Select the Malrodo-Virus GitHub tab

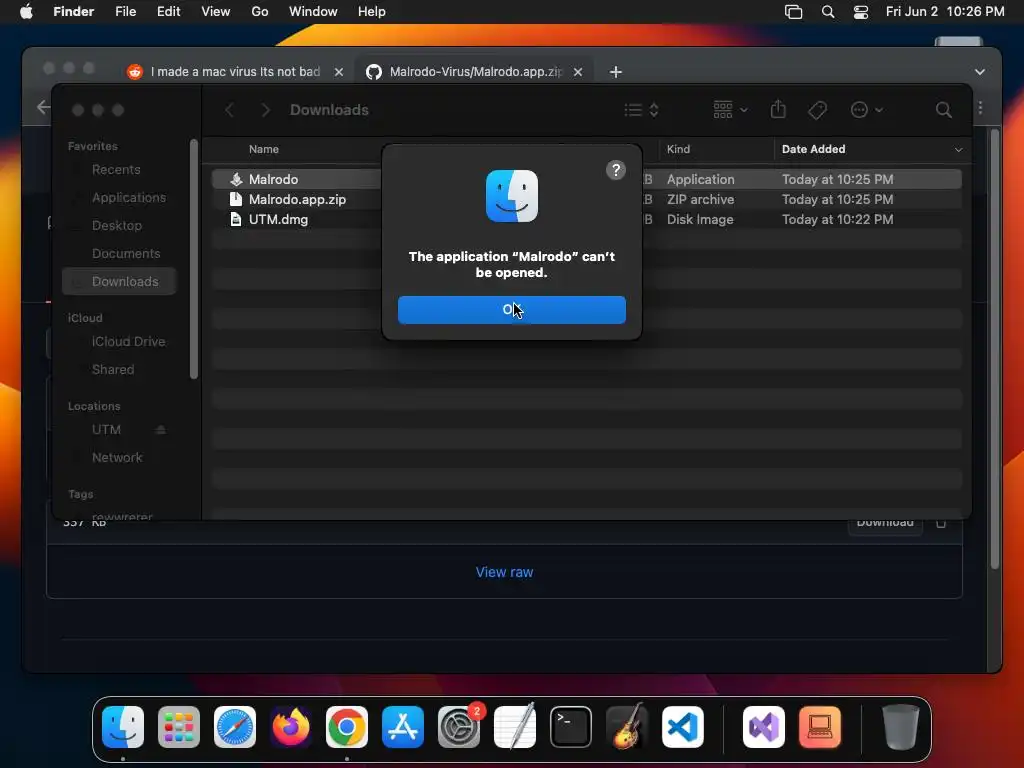[x=475, y=72]
